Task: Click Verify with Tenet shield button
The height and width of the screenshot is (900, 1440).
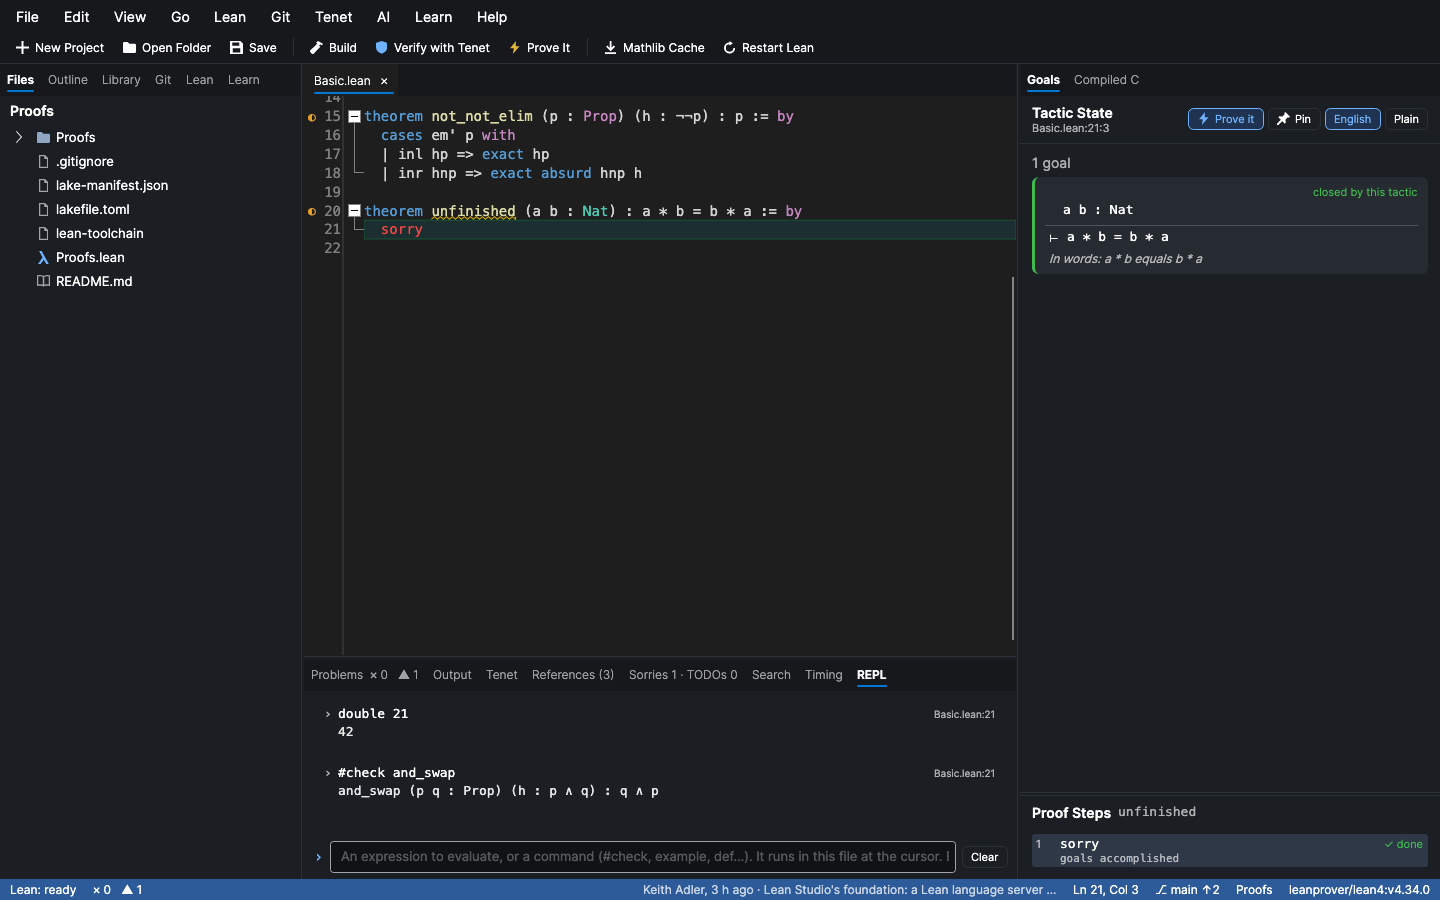Action: (x=432, y=48)
